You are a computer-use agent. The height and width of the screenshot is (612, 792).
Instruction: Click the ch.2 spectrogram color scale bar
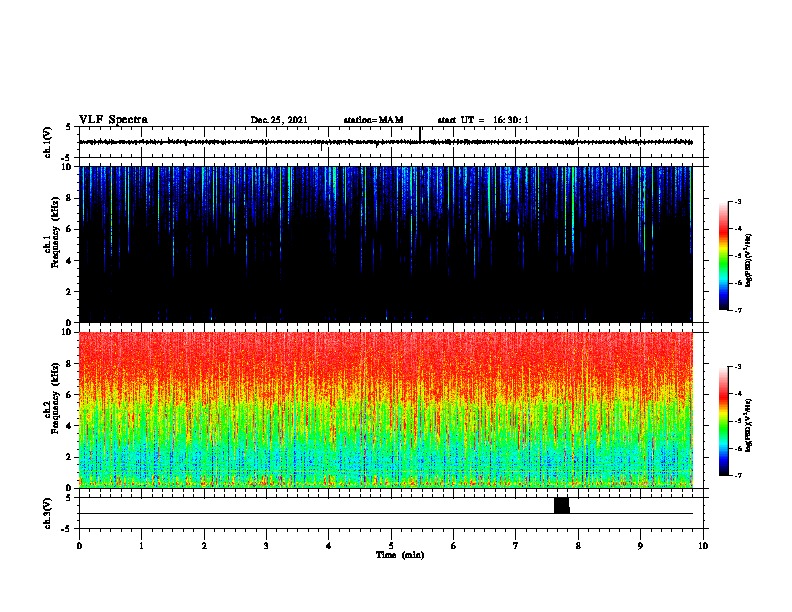pyautogui.click(x=723, y=421)
